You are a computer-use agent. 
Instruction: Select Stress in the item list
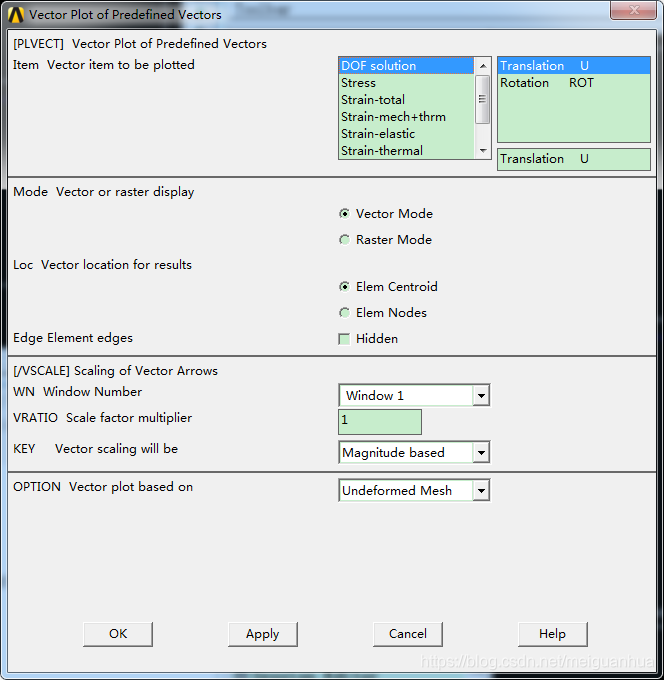pyautogui.click(x=359, y=83)
